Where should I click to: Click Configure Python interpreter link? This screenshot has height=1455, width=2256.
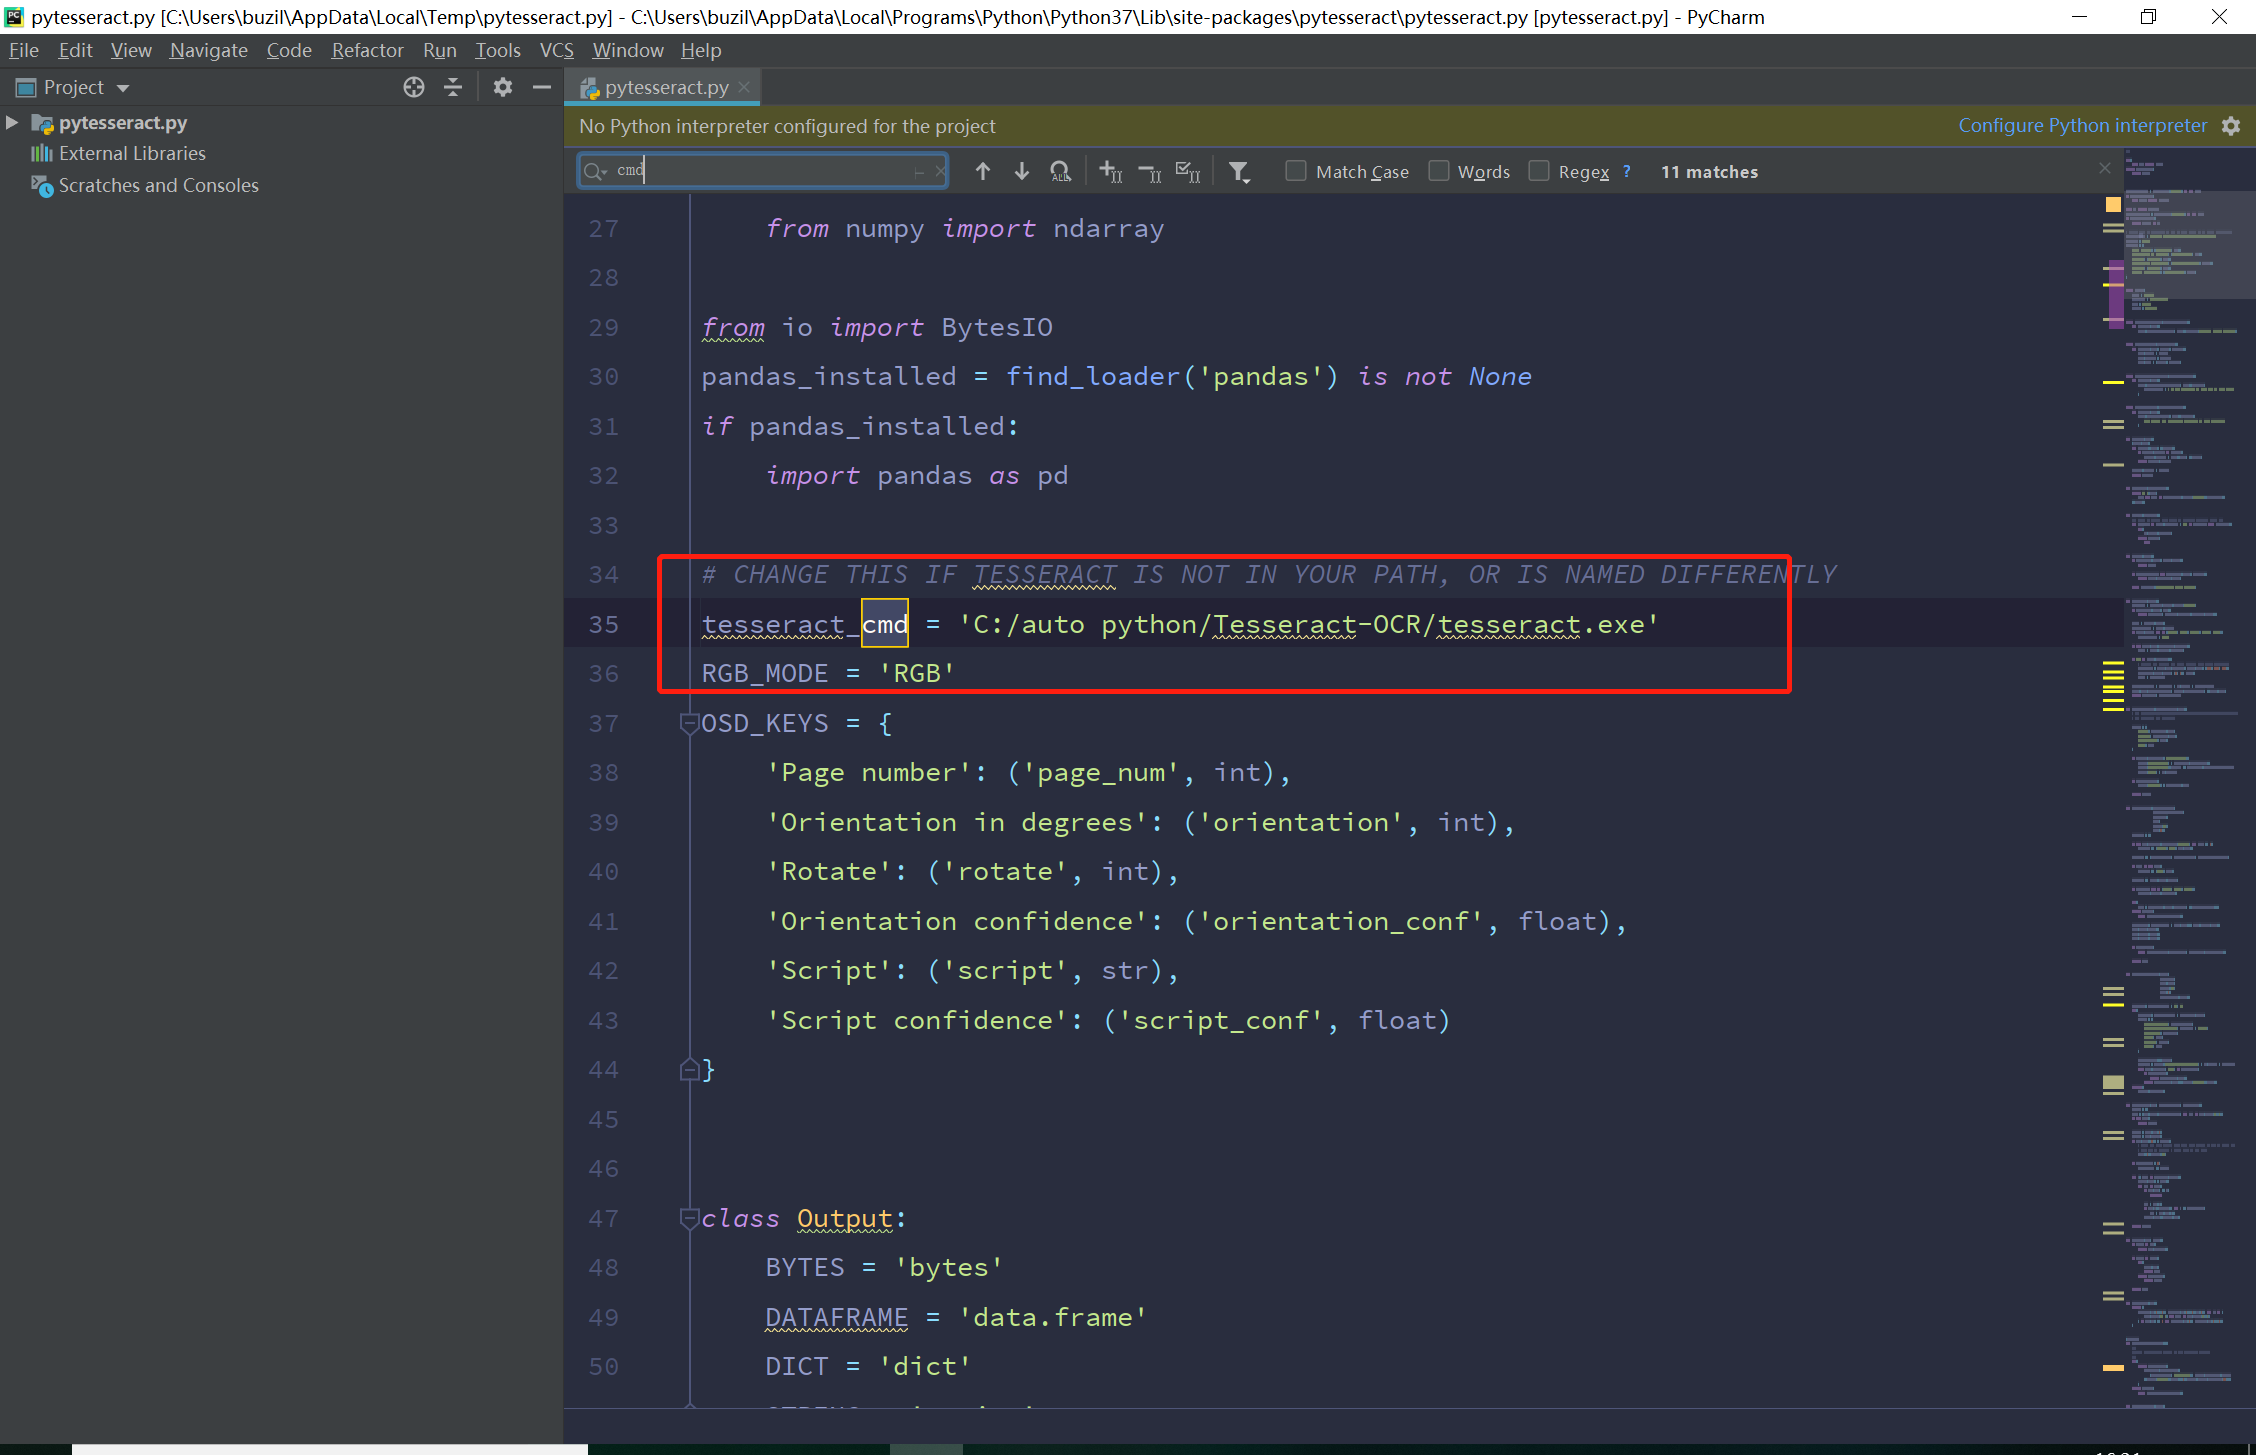[x=2082, y=125]
